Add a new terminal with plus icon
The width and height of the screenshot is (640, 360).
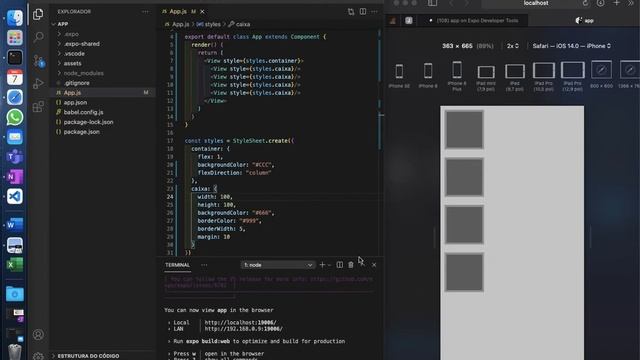coord(322,265)
